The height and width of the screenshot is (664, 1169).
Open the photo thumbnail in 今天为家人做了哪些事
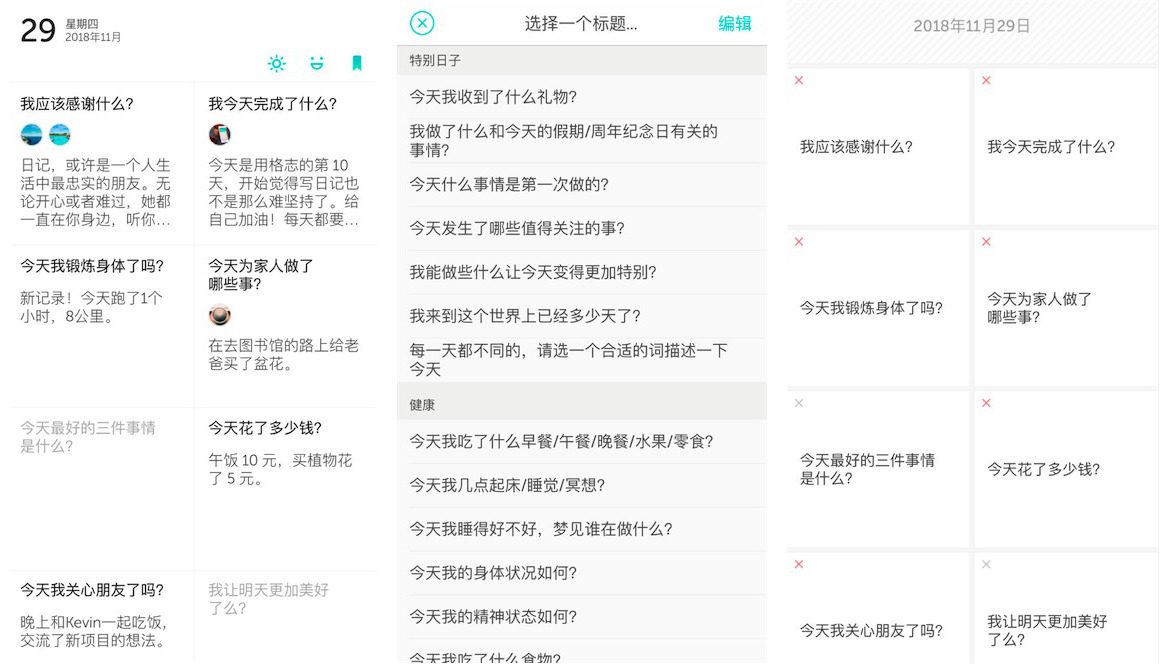[x=220, y=315]
